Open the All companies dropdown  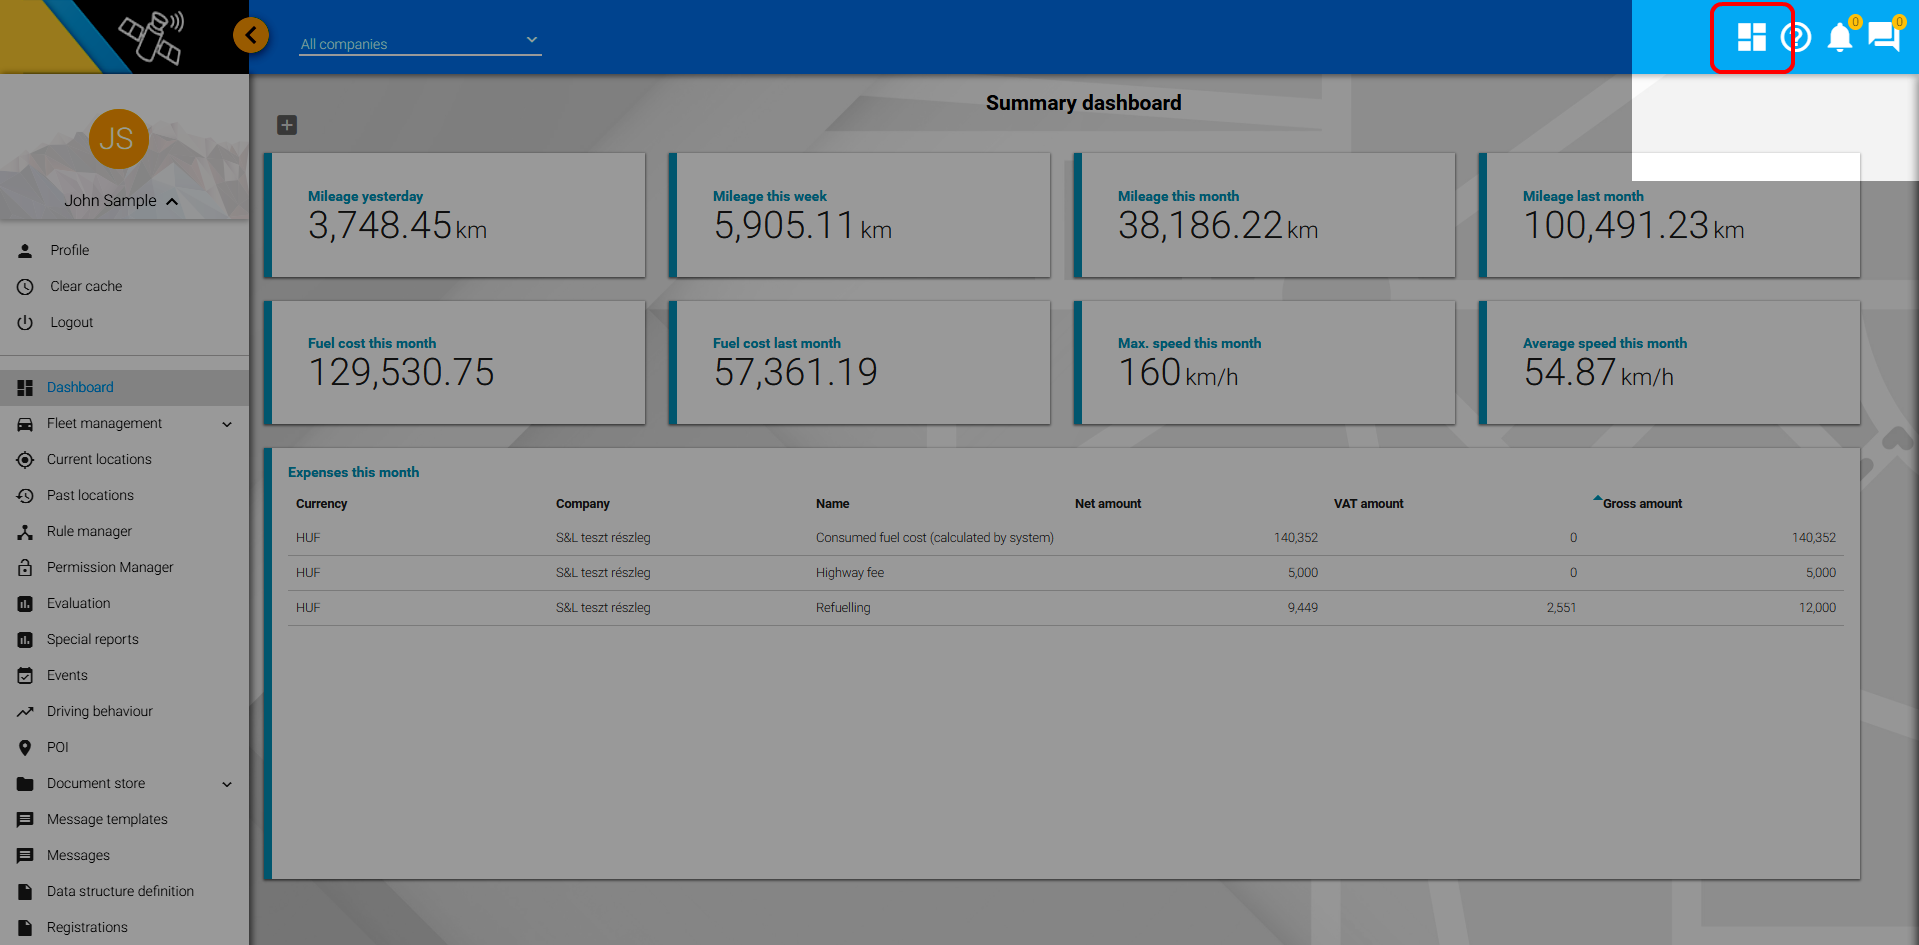[420, 43]
